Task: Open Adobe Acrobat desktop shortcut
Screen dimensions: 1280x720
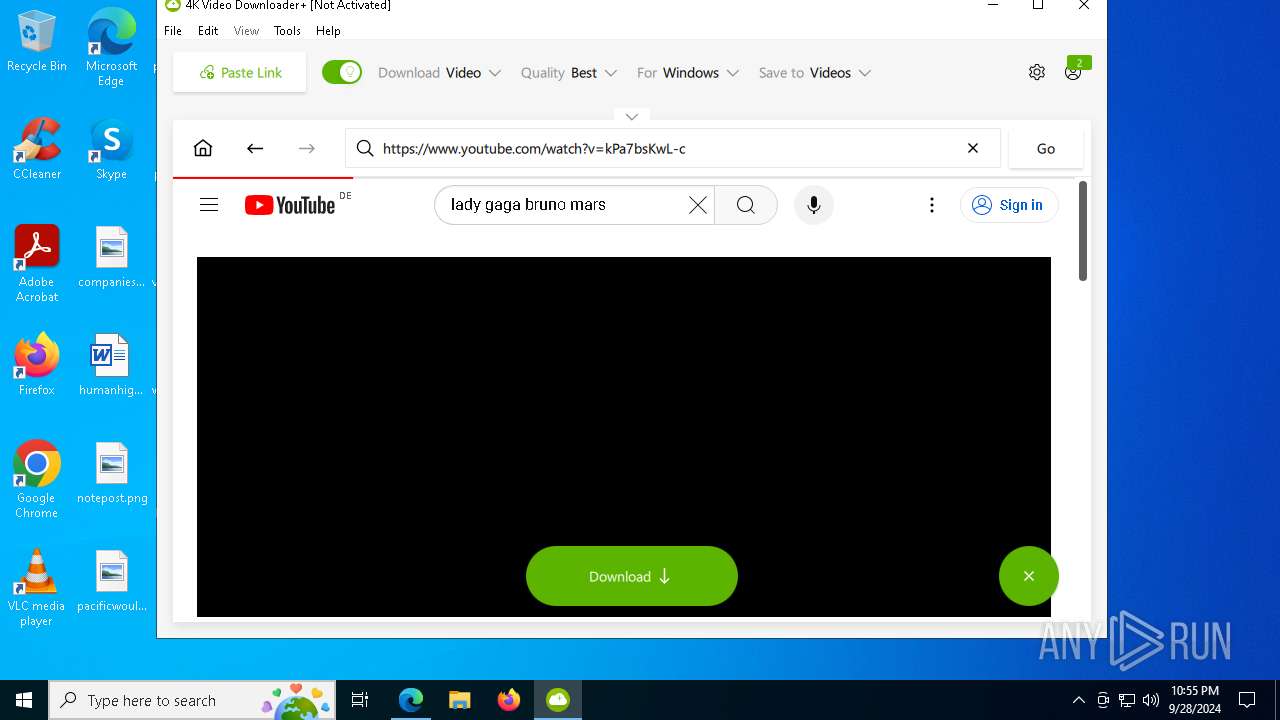Action: point(37,264)
